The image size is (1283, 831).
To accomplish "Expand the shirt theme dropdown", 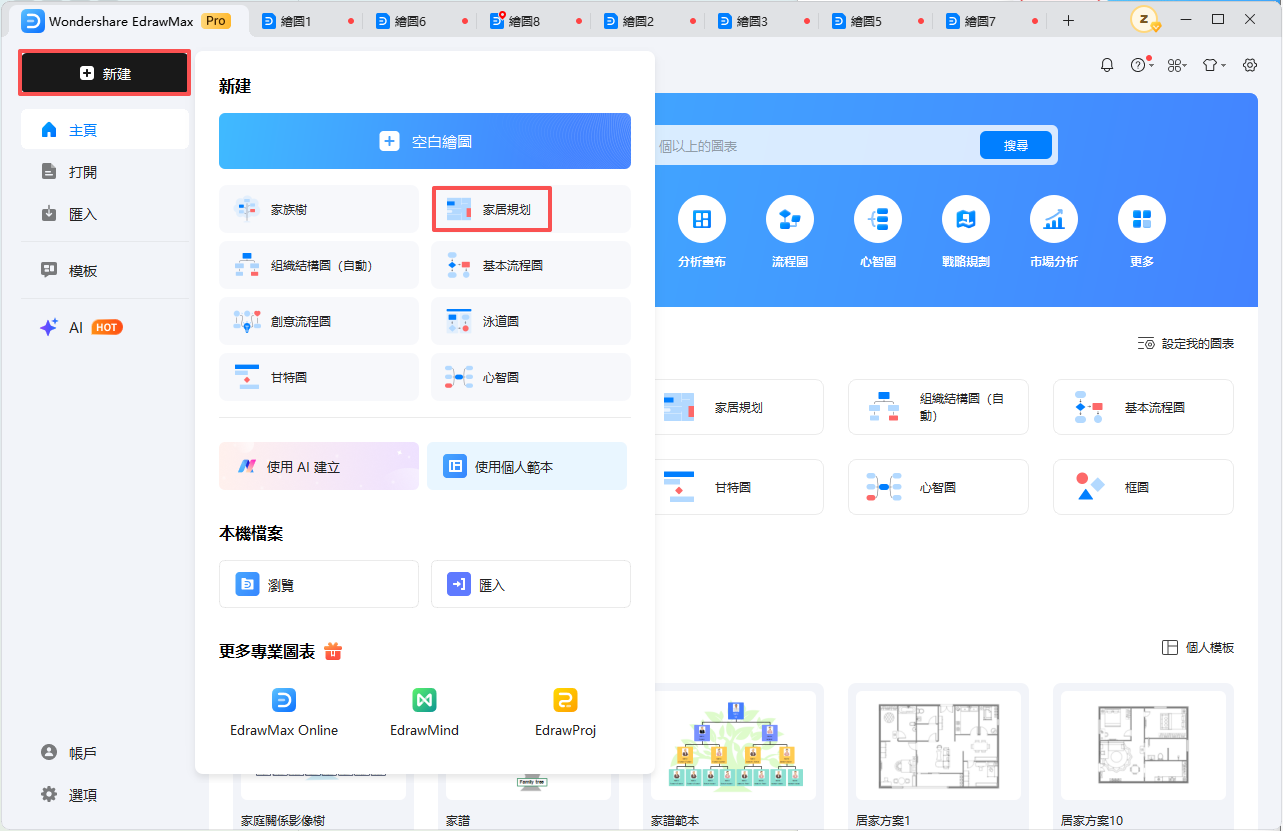I will click(x=1212, y=64).
